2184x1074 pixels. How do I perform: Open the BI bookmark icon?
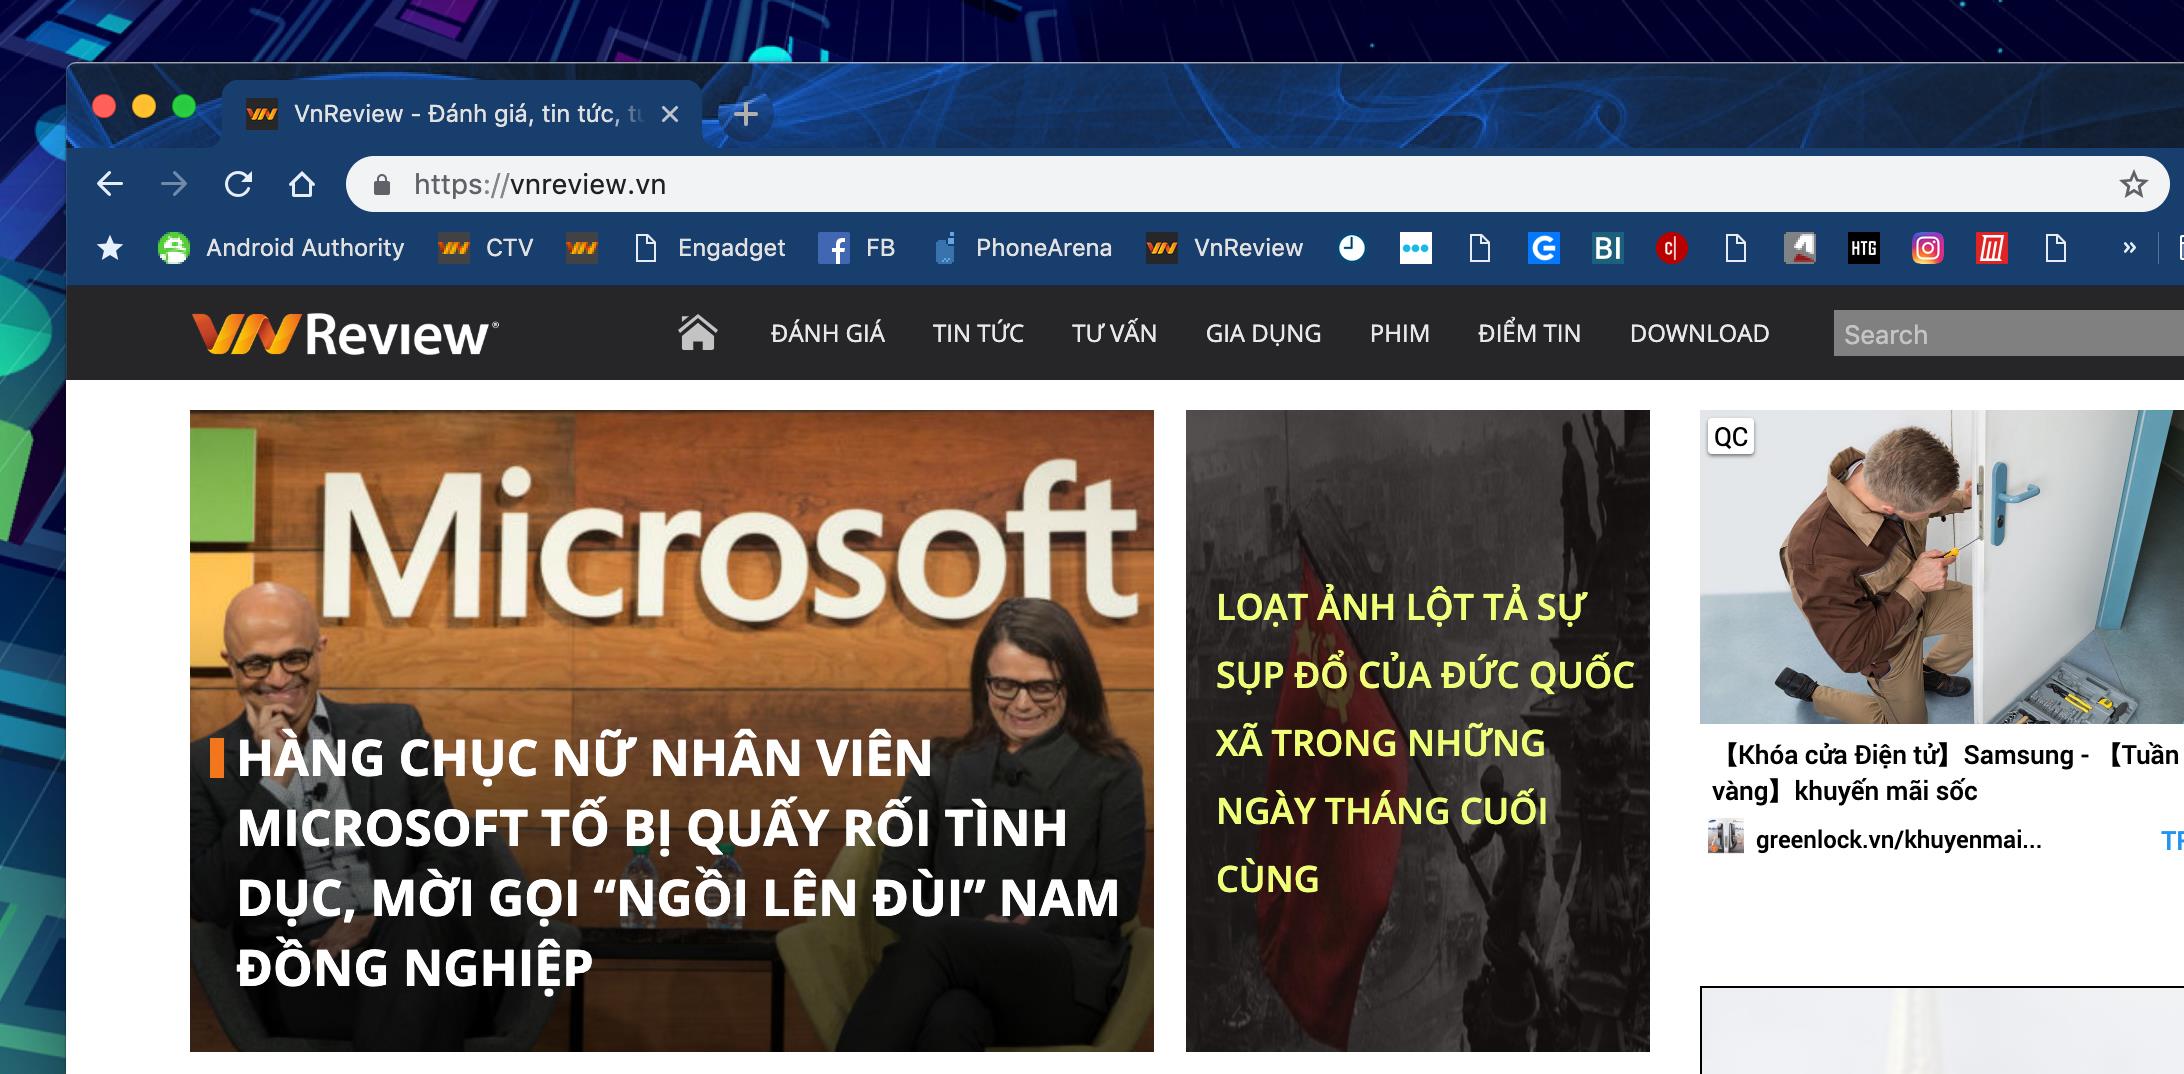(1607, 248)
